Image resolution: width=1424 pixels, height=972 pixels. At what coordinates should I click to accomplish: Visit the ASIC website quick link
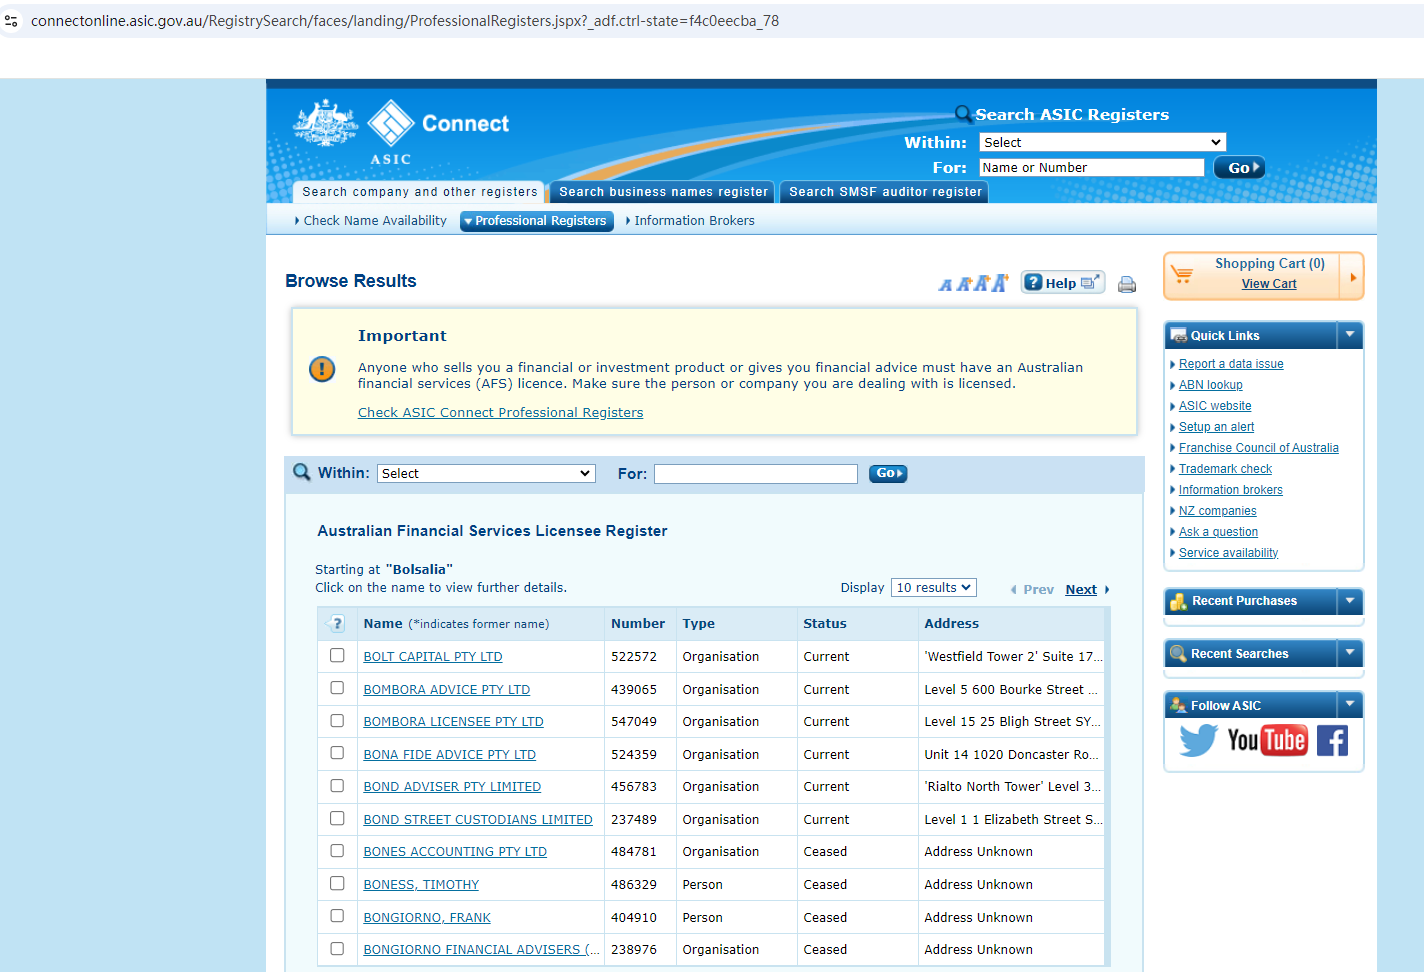[1215, 406]
